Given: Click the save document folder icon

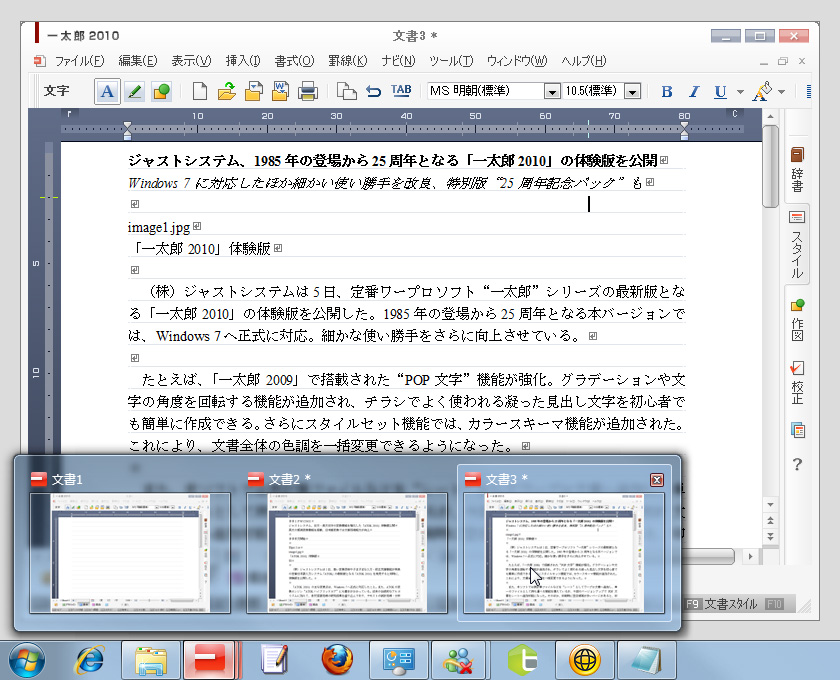Looking at the screenshot, I should click(x=254, y=91).
